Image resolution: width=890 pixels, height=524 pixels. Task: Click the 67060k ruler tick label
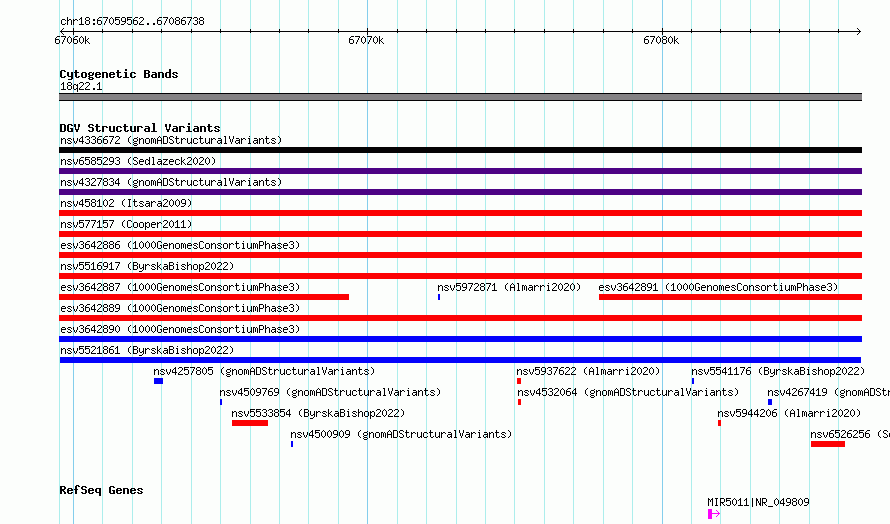[72, 40]
